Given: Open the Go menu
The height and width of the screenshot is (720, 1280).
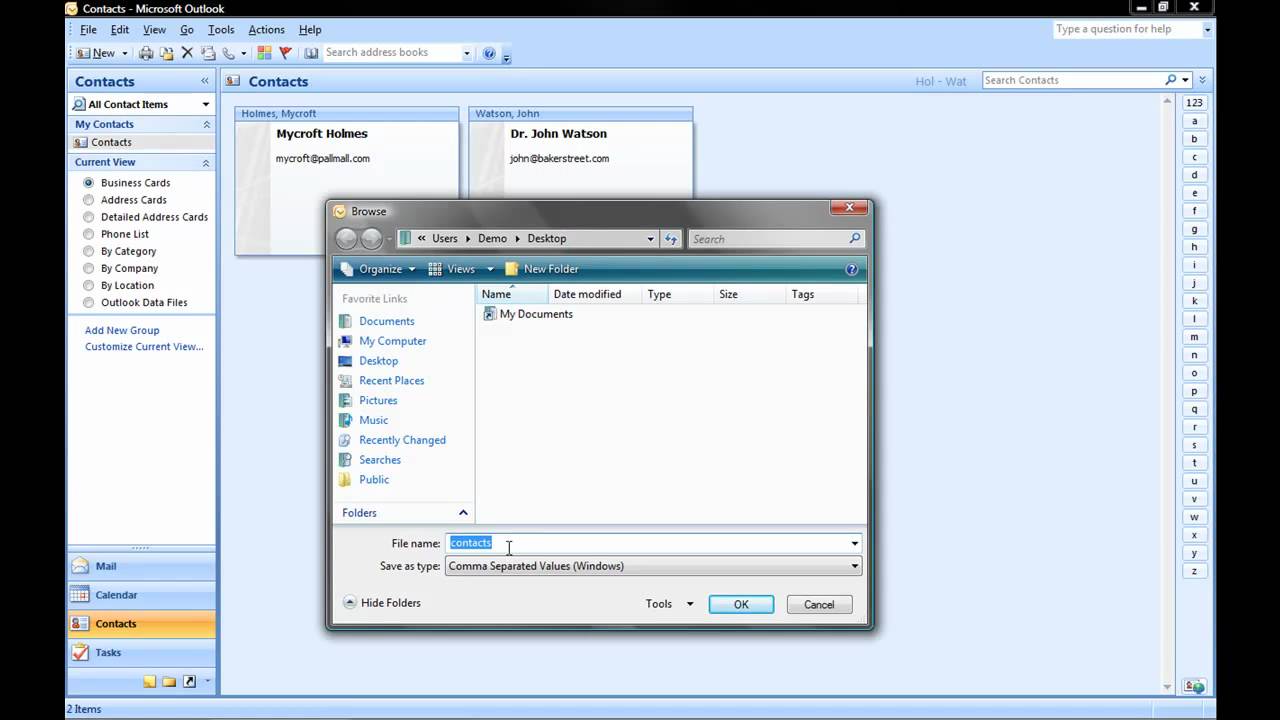Looking at the screenshot, I should pos(187,30).
